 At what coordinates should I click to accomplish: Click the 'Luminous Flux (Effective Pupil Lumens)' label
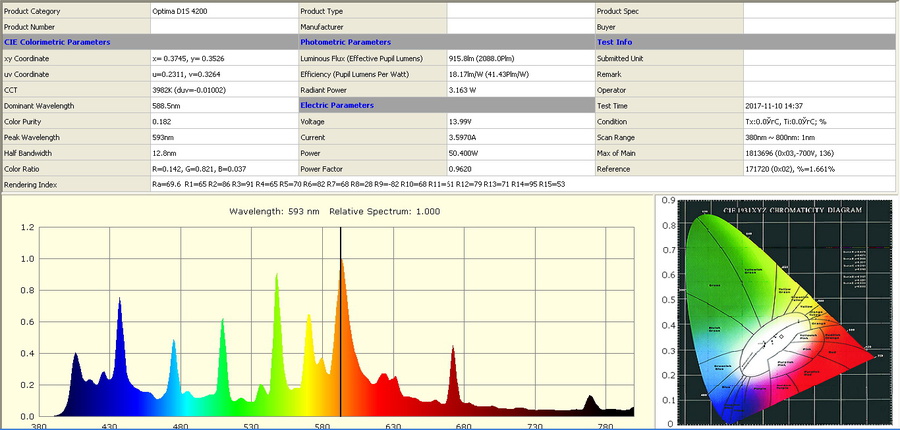(x=361, y=59)
